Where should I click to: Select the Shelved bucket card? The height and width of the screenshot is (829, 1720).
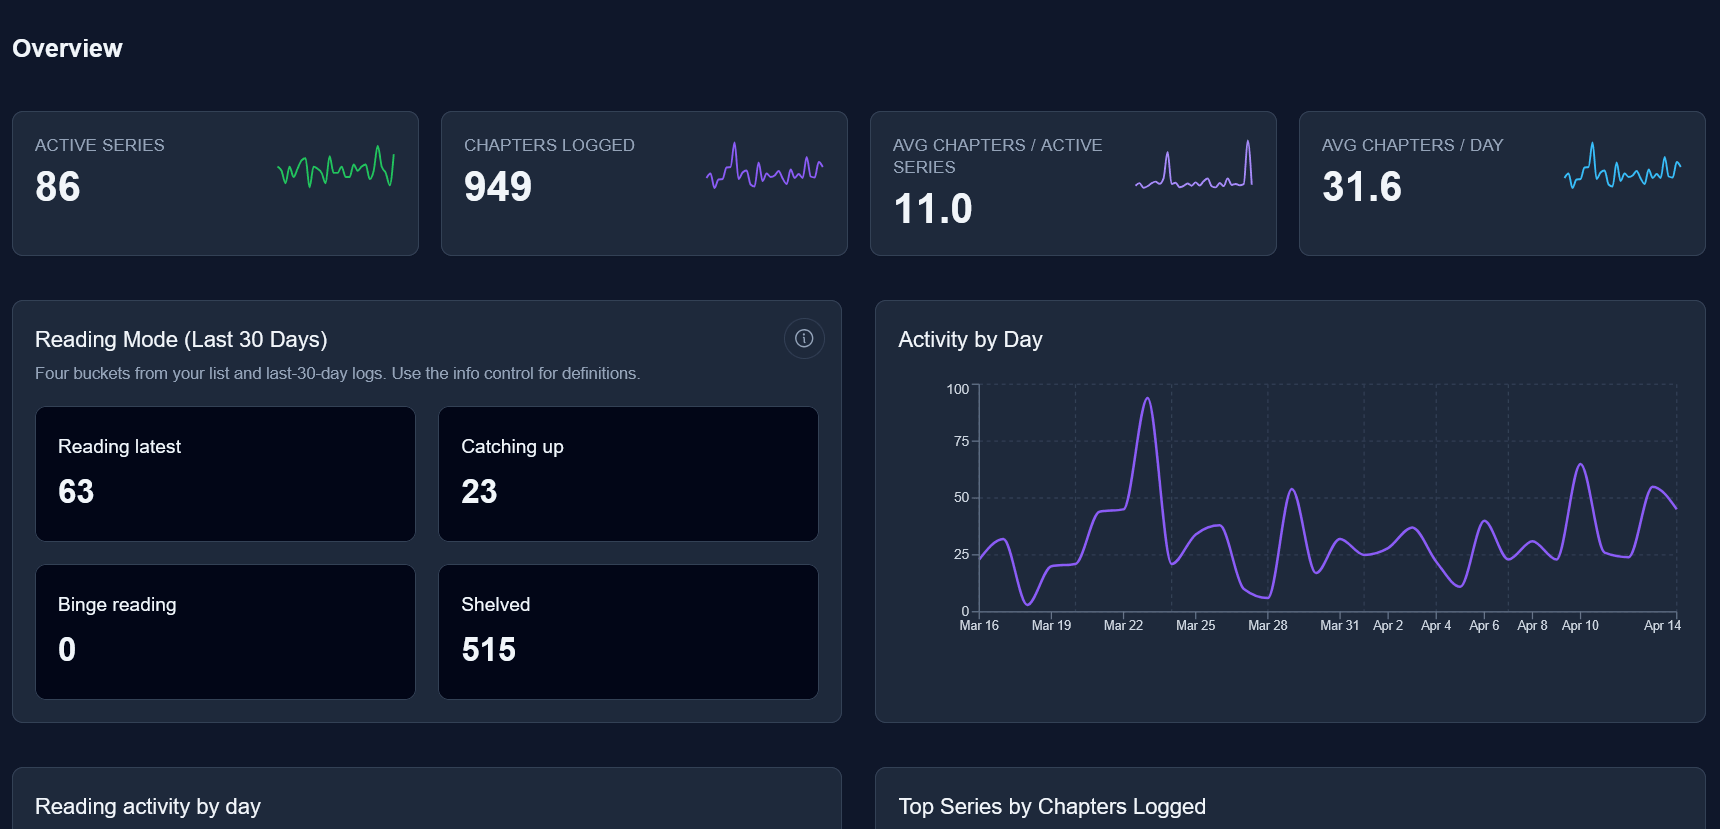pos(628,632)
